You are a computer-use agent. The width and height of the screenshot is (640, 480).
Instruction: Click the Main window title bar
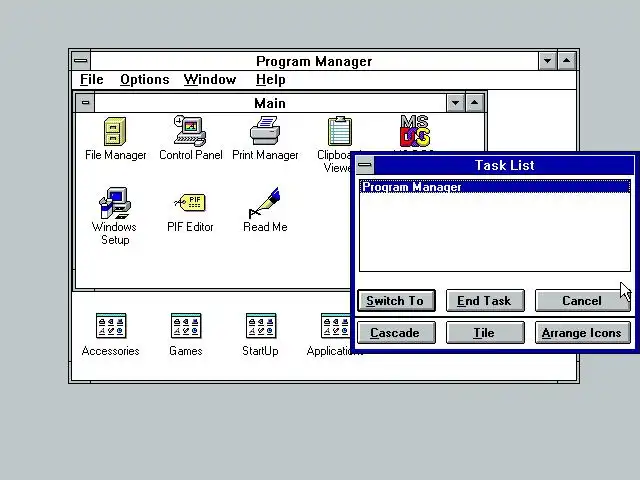270,103
